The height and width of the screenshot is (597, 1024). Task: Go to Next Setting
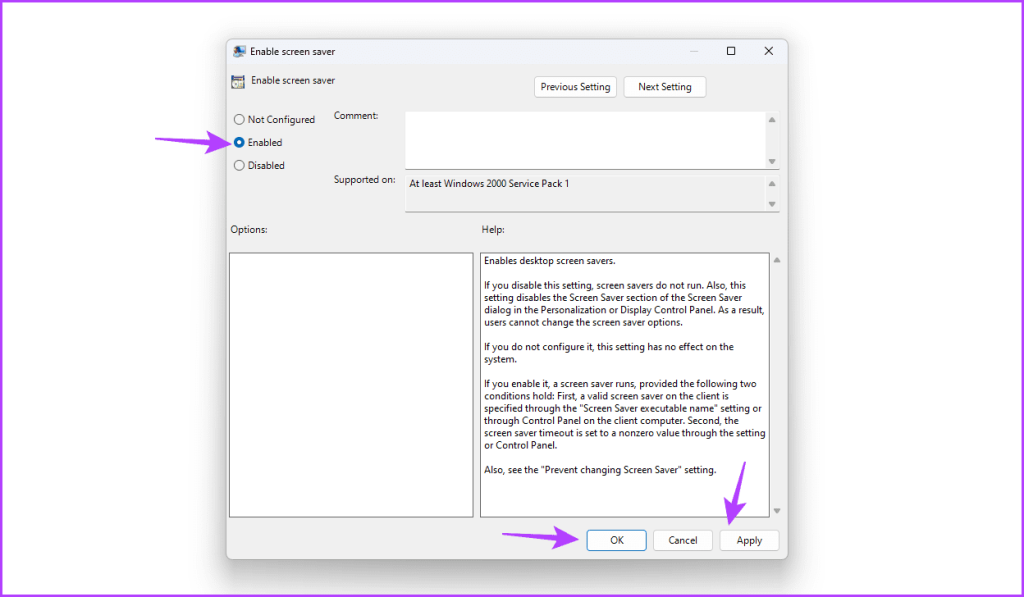click(664, 87)
